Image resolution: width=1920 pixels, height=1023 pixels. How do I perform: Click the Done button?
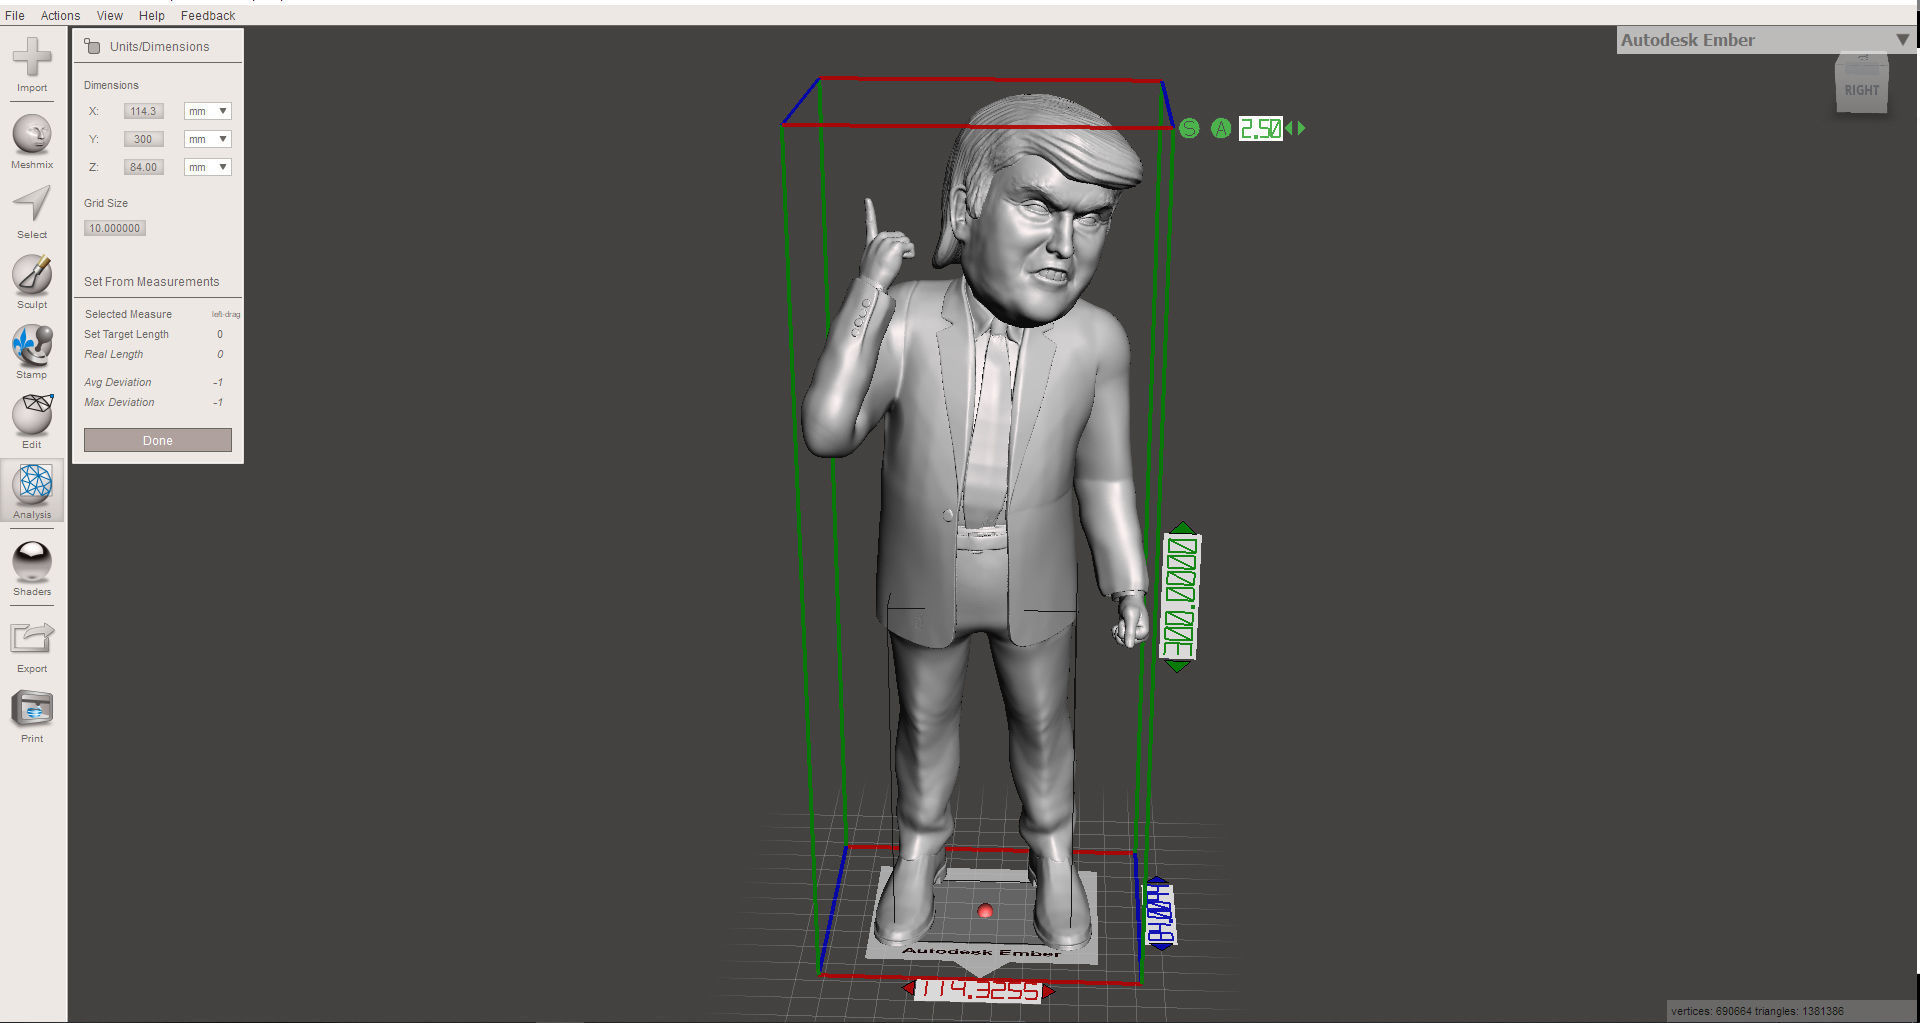click(x=157, y=440)
